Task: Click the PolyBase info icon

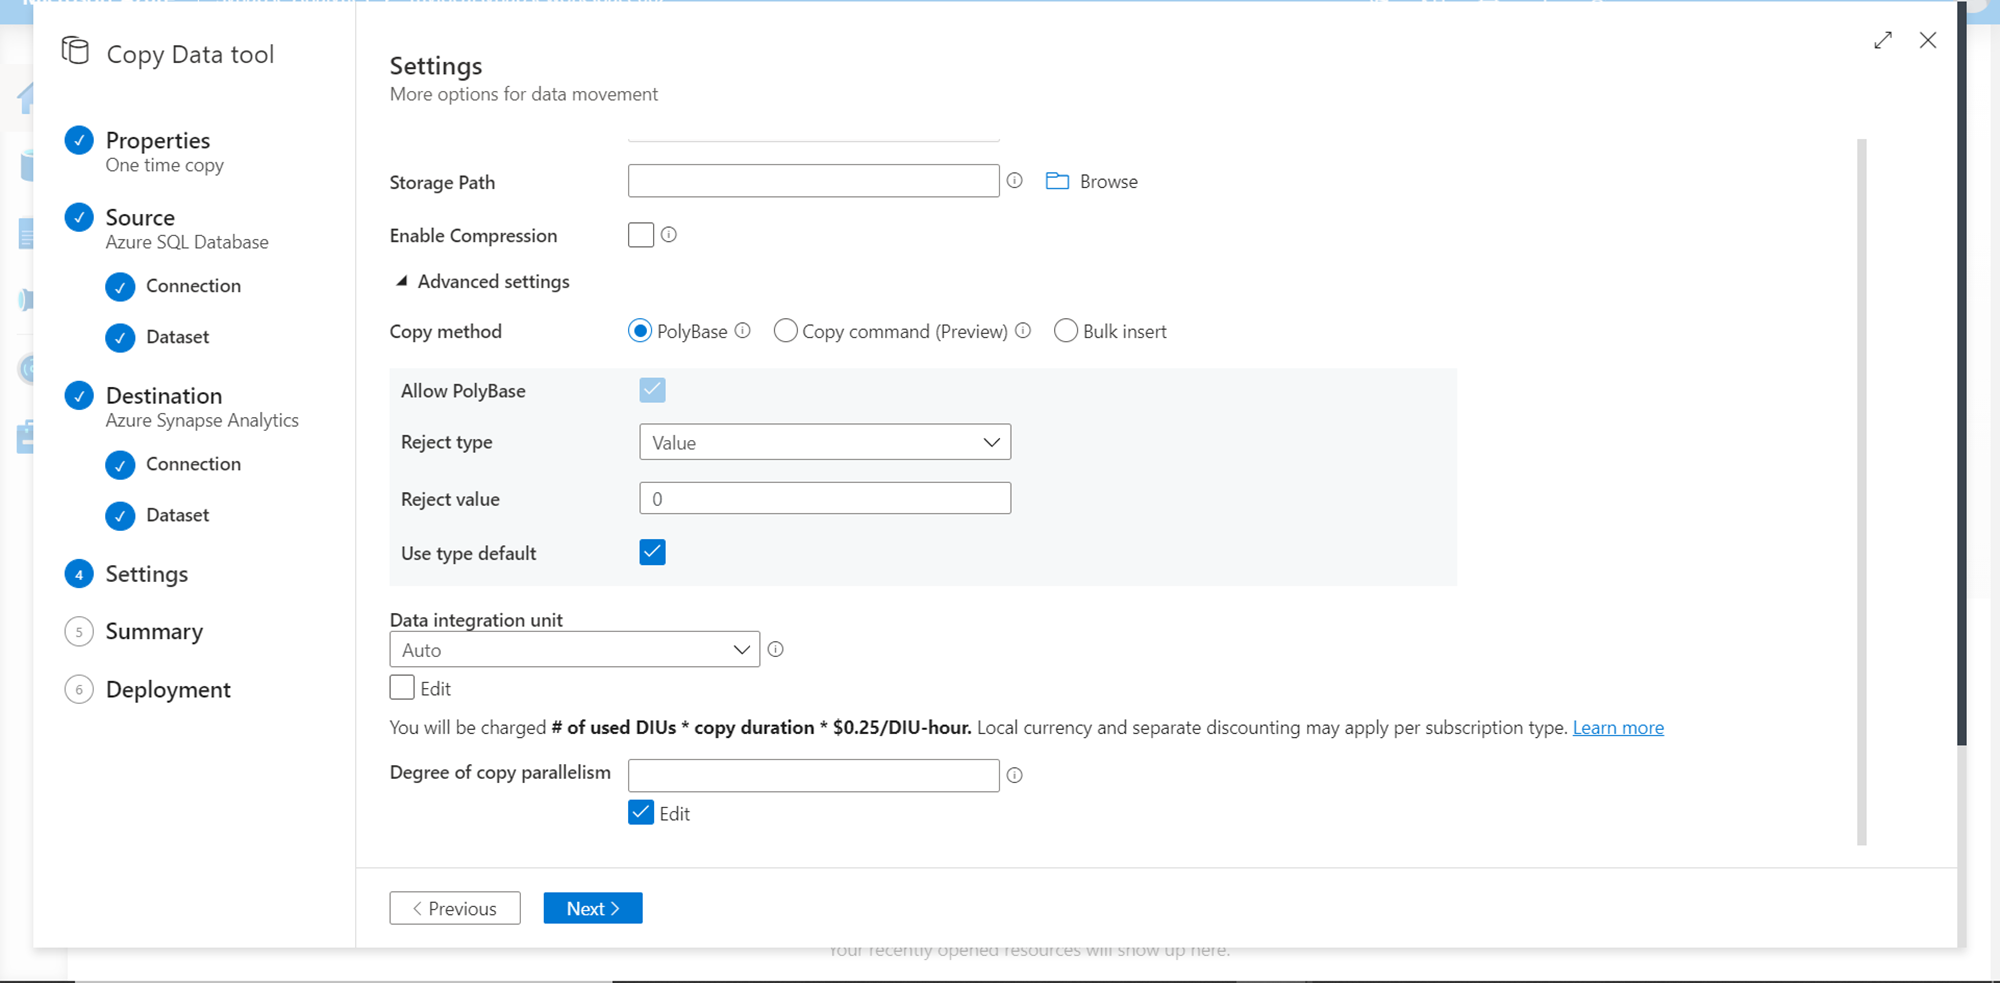Action: pyautogui.click(x=743, y=331)
